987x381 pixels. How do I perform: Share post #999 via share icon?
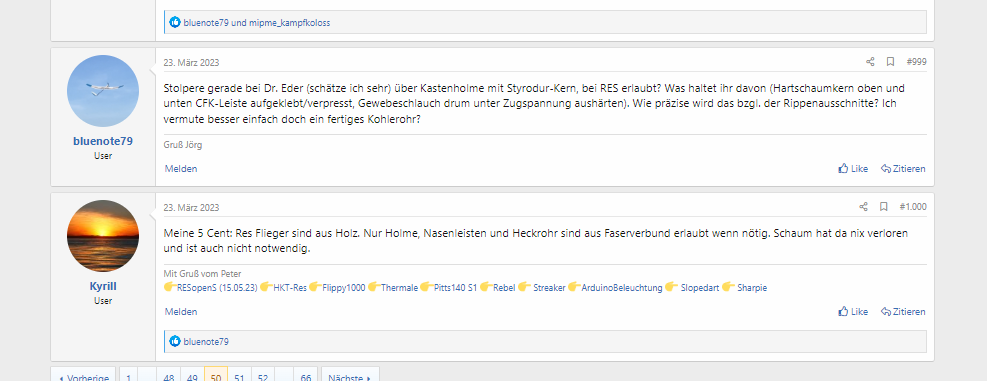click(870, 62)
